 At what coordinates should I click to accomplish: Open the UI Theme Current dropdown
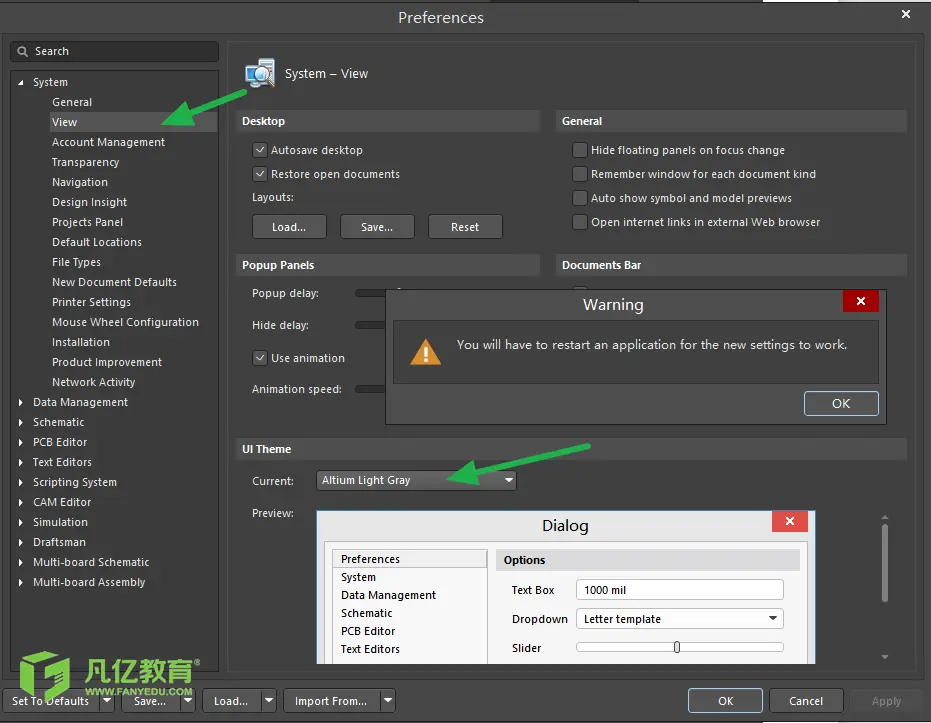pos(416,480)
